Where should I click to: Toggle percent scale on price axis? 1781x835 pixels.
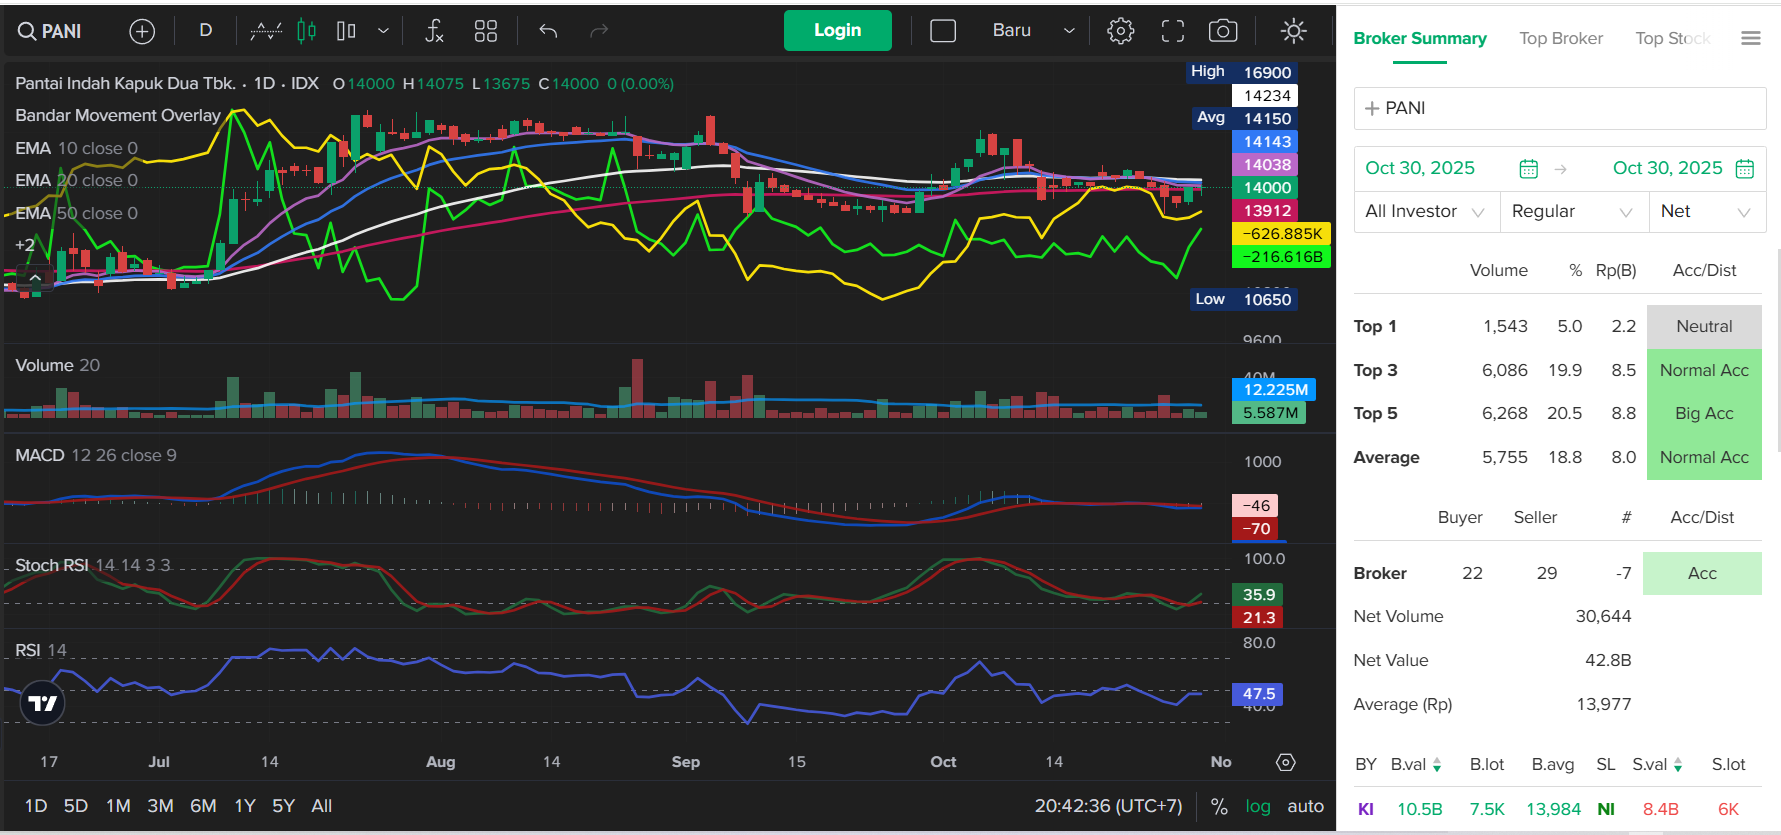point(1219,806)
